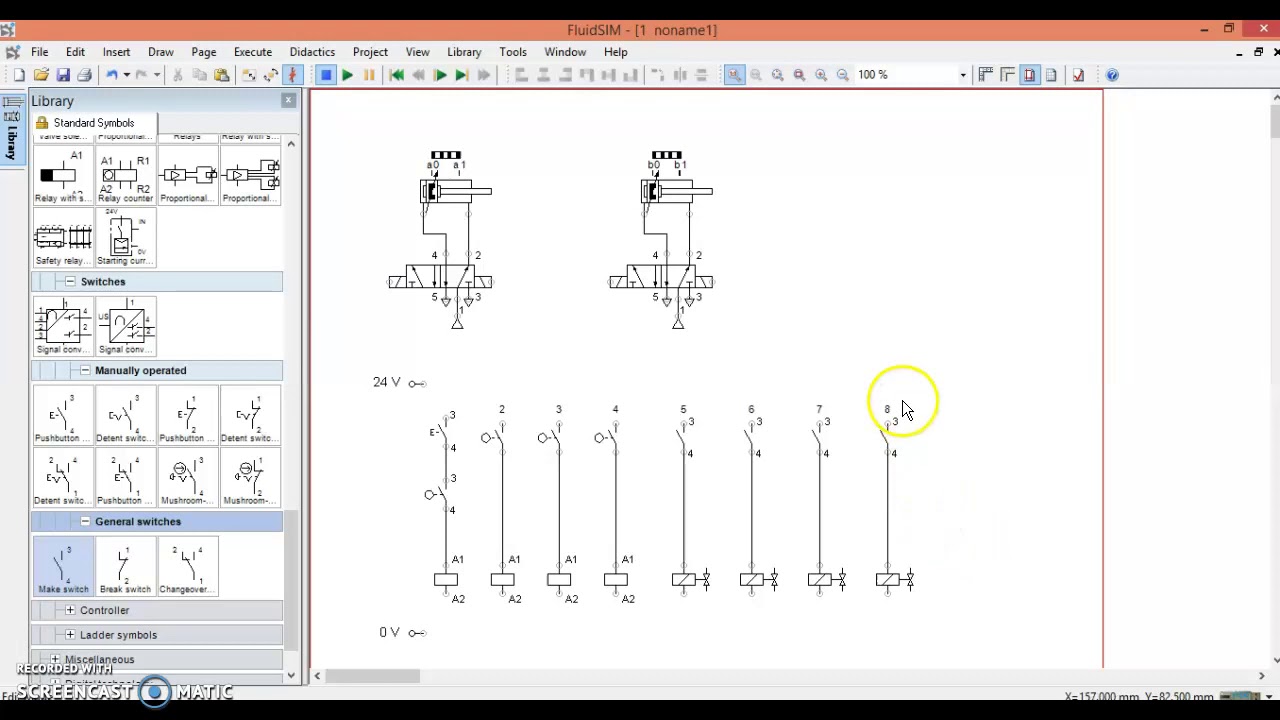This screenshot has height=720, width=1280.
Task: Save the circuit with the diskette icon
Action: click(x=63, y=75)
